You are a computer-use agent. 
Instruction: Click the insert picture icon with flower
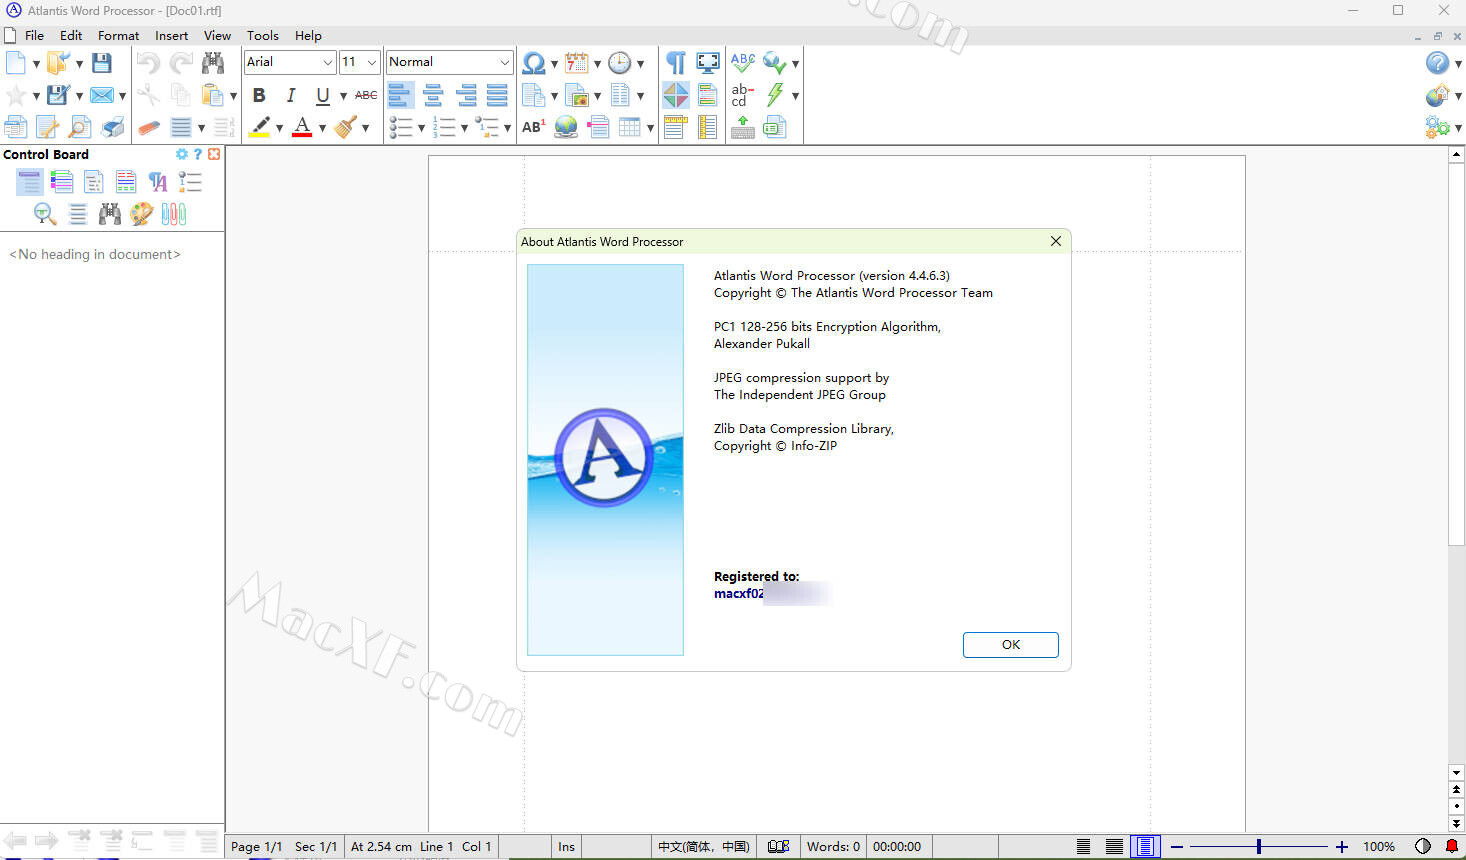[x=577, y=95]
